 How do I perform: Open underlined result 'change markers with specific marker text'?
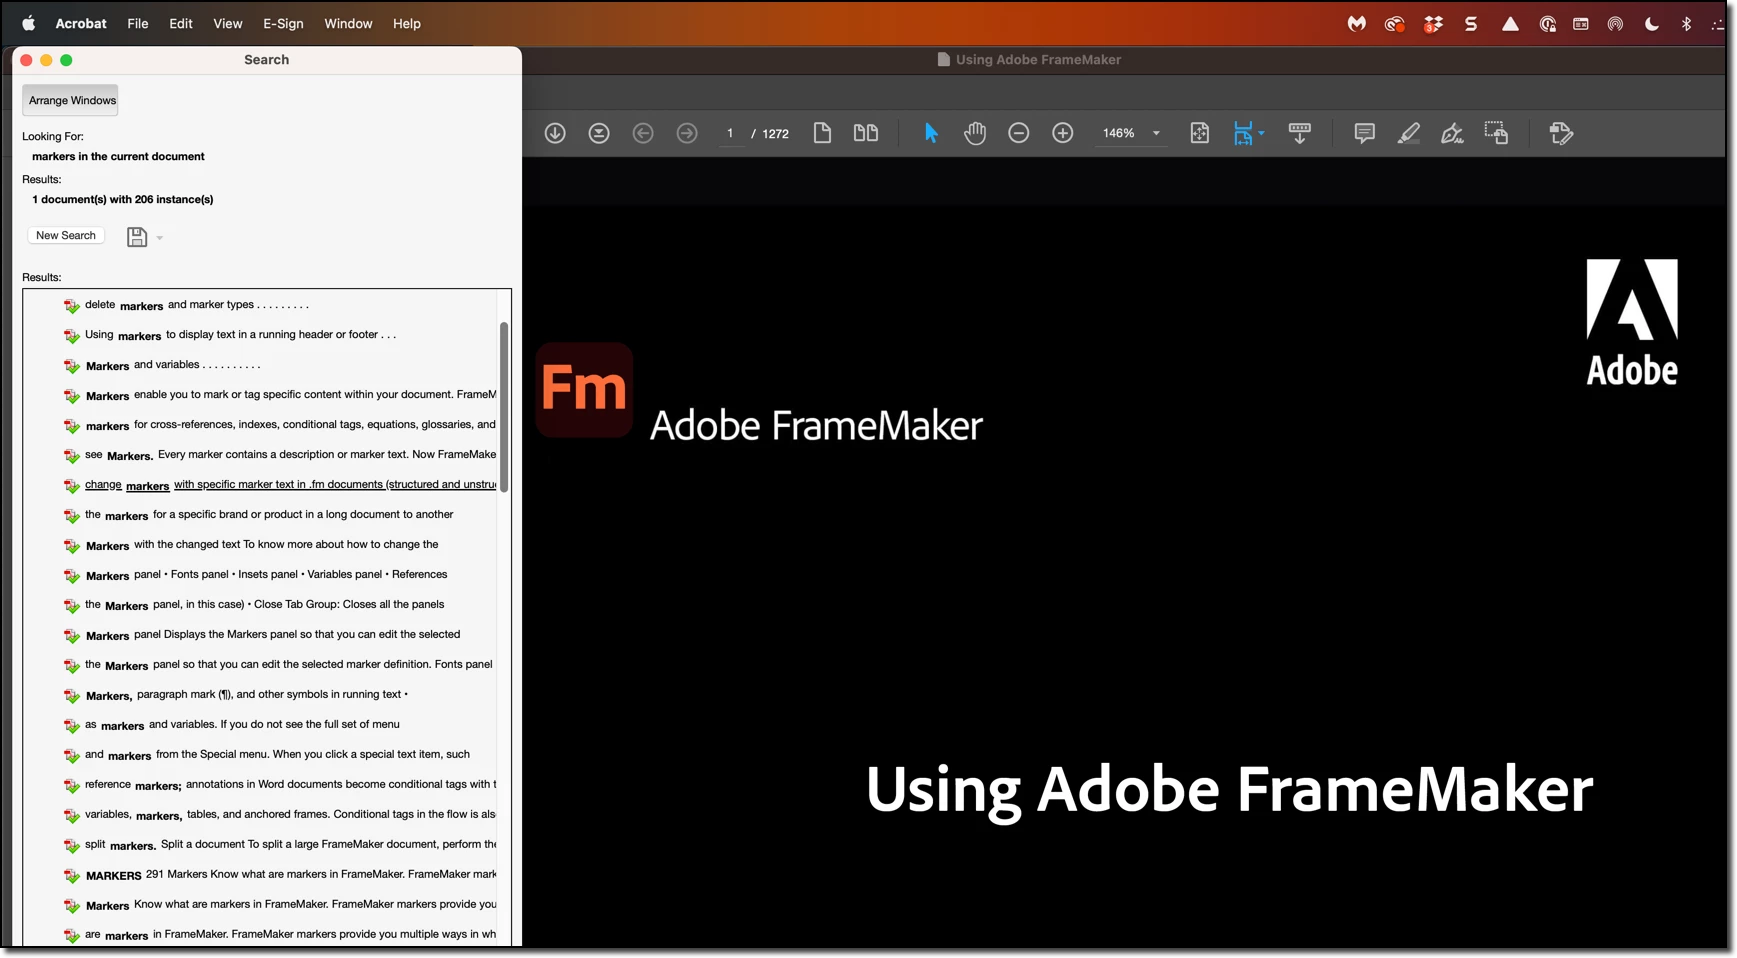[x=290, y=485]
